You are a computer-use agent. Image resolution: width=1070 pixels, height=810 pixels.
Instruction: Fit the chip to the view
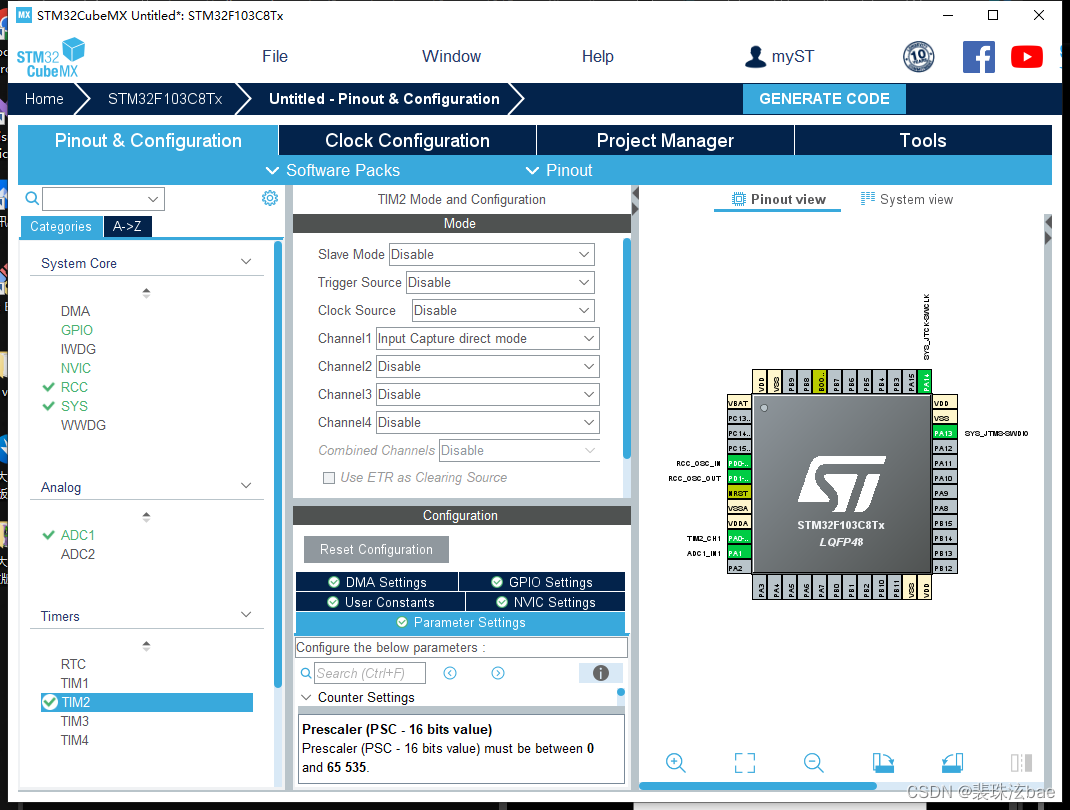click(744, 762)
